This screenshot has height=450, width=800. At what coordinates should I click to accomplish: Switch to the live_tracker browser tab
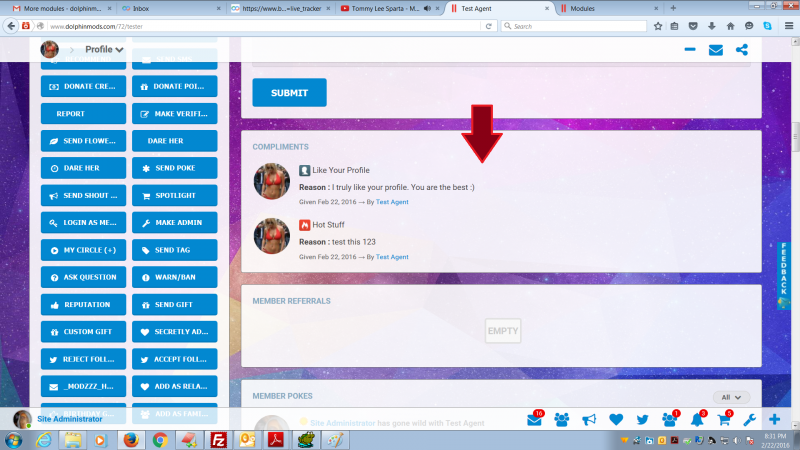pos(280,8)
